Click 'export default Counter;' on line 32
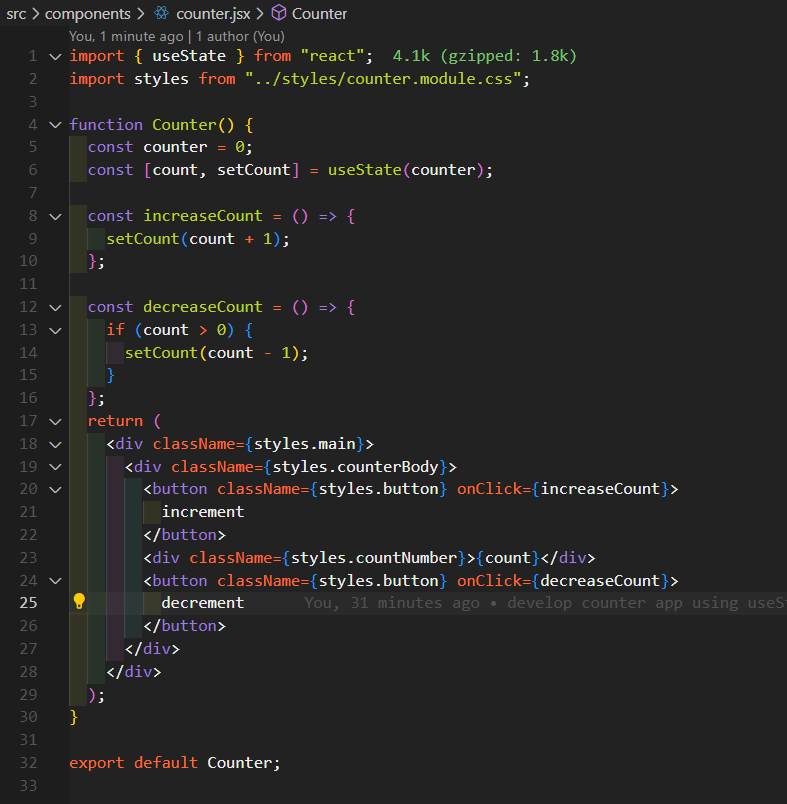 pos(175,763)
